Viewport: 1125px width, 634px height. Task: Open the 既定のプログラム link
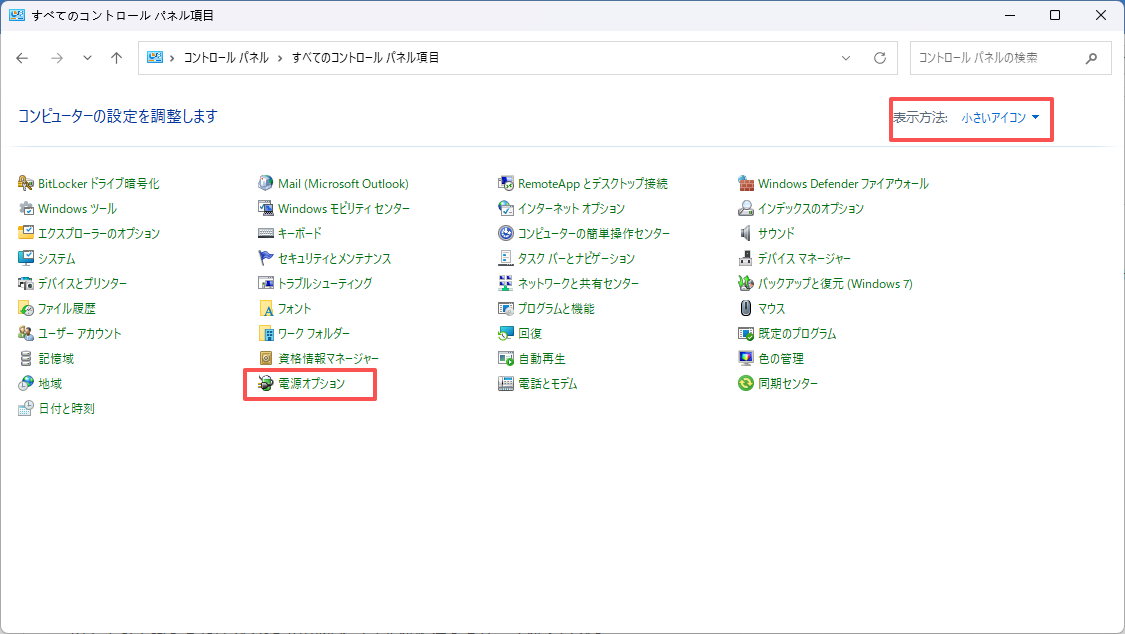pos(797,333)
